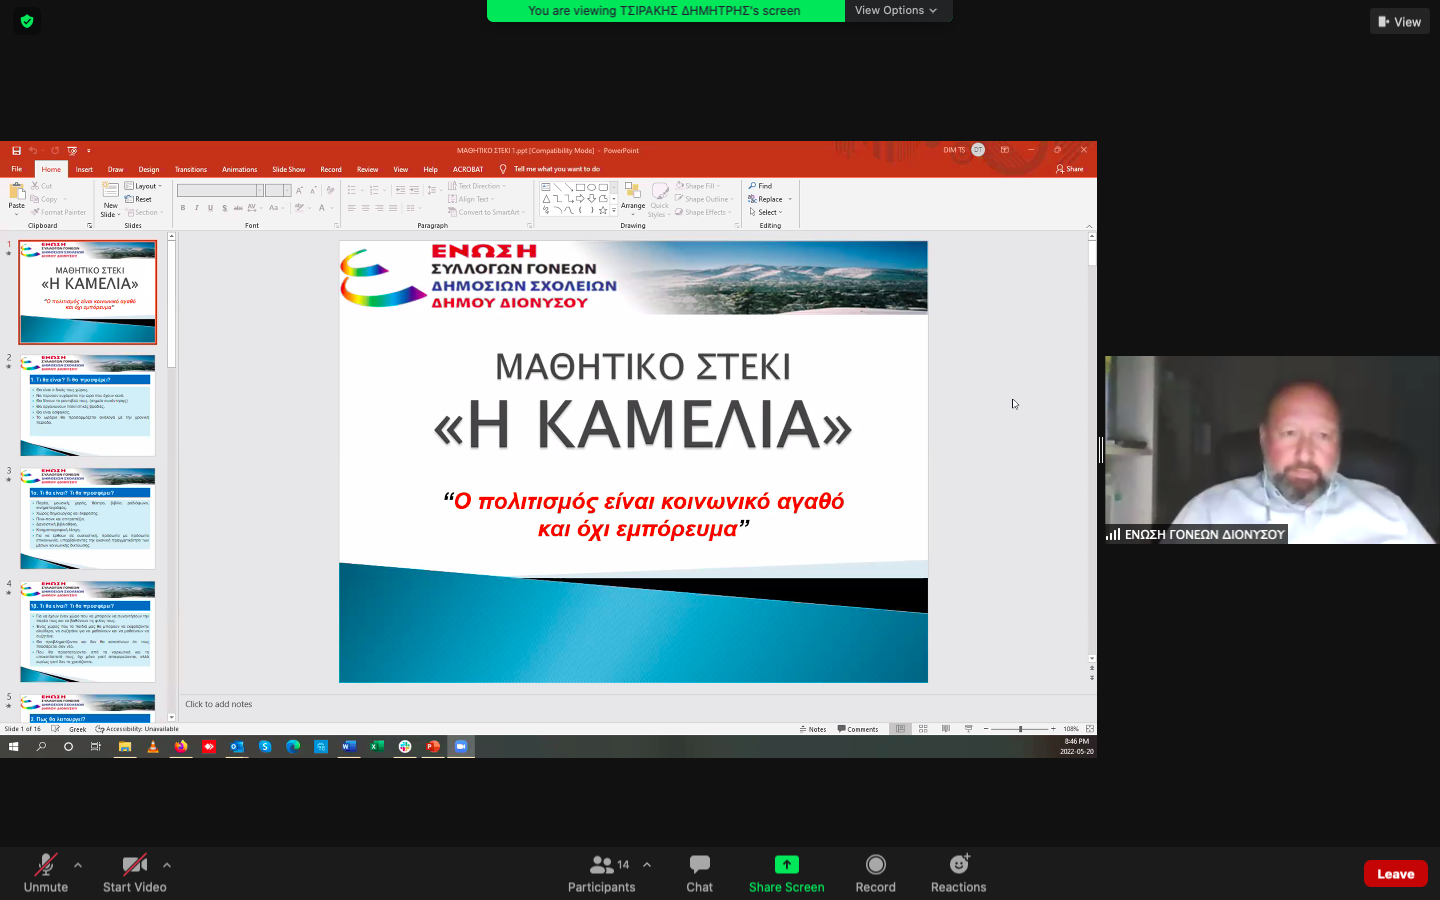Click the Tell me lightbulb icon
This screenshot has width=1440, height=900.
coord(503,169)
